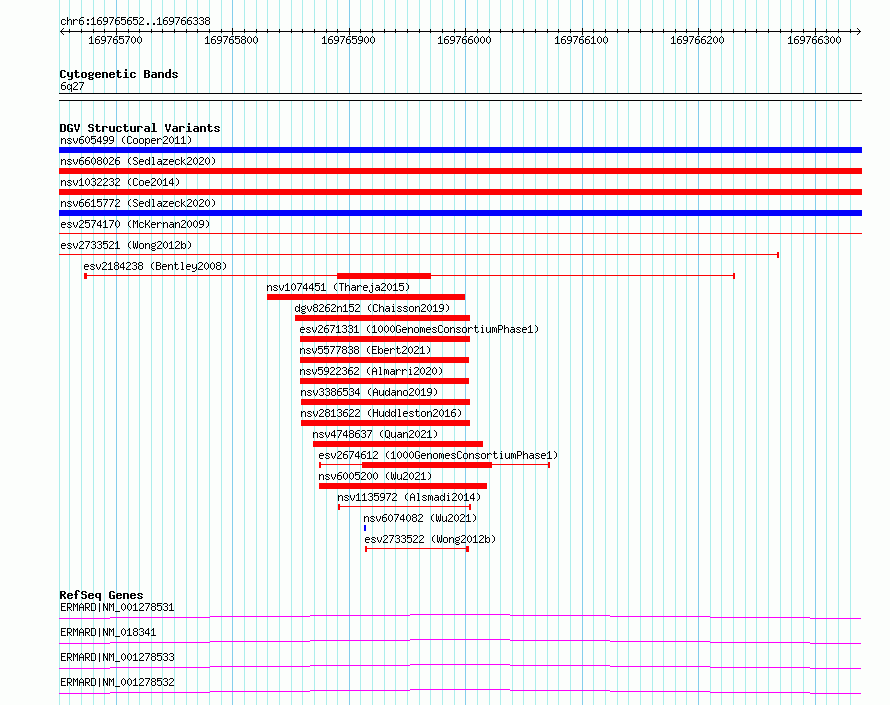890x705 pixels.
Task: Click the esv2671331 red variant bar
Action: point(385,339)
